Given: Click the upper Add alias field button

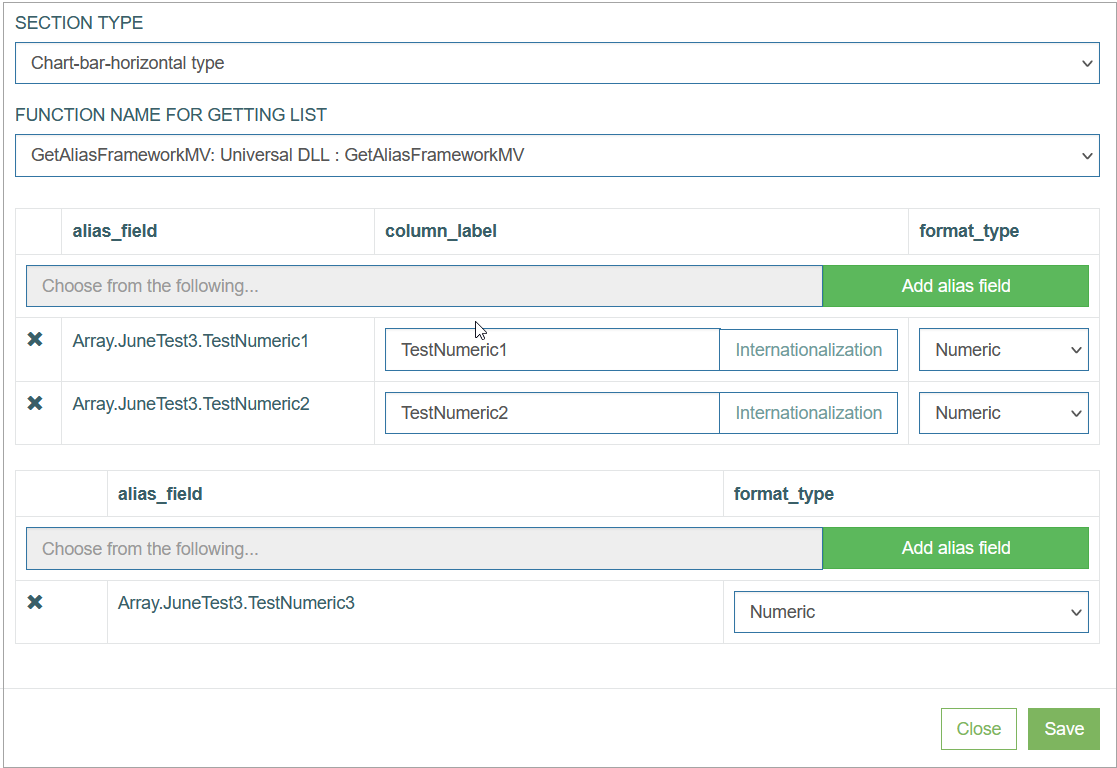Looking at the screenshot, I should [x=956, y=286].
